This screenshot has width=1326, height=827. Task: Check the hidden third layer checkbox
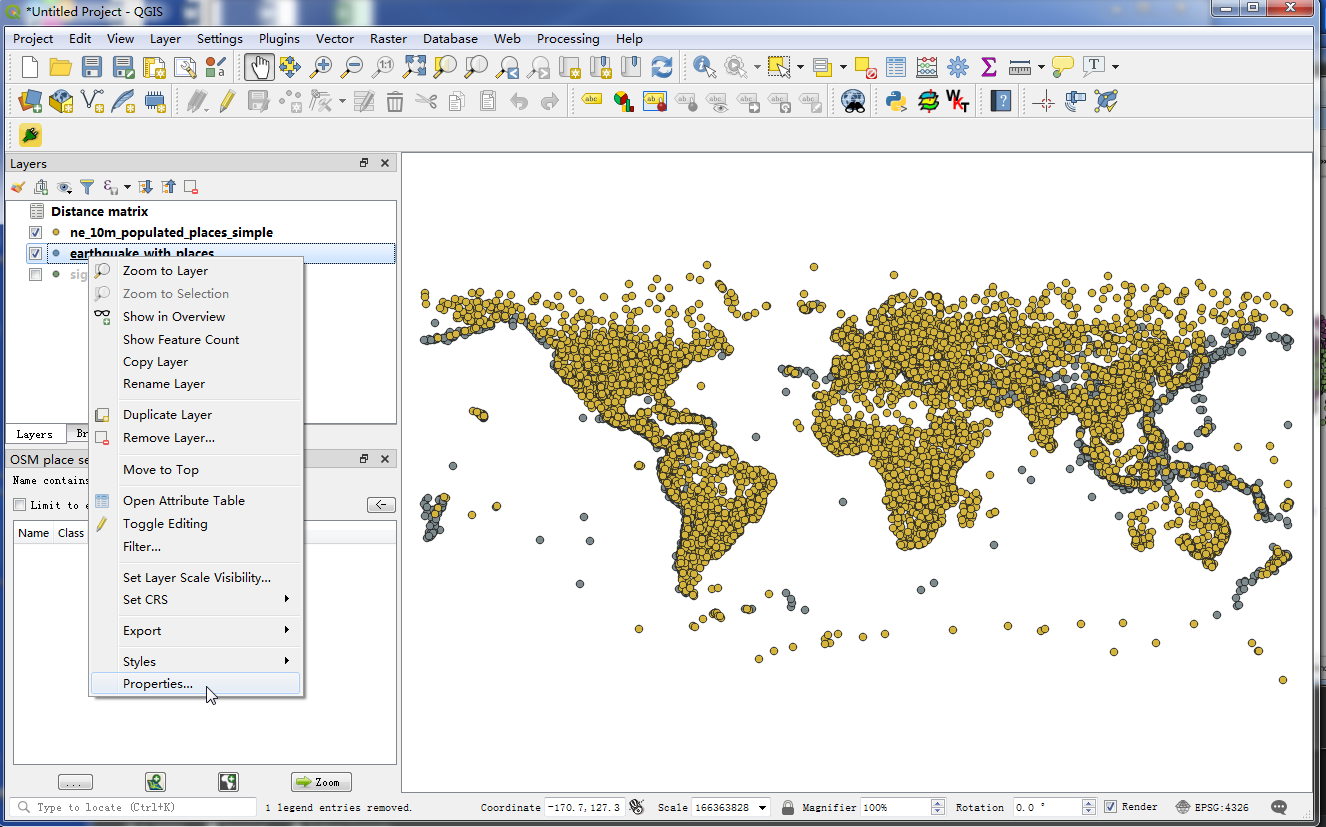(36, 275)
